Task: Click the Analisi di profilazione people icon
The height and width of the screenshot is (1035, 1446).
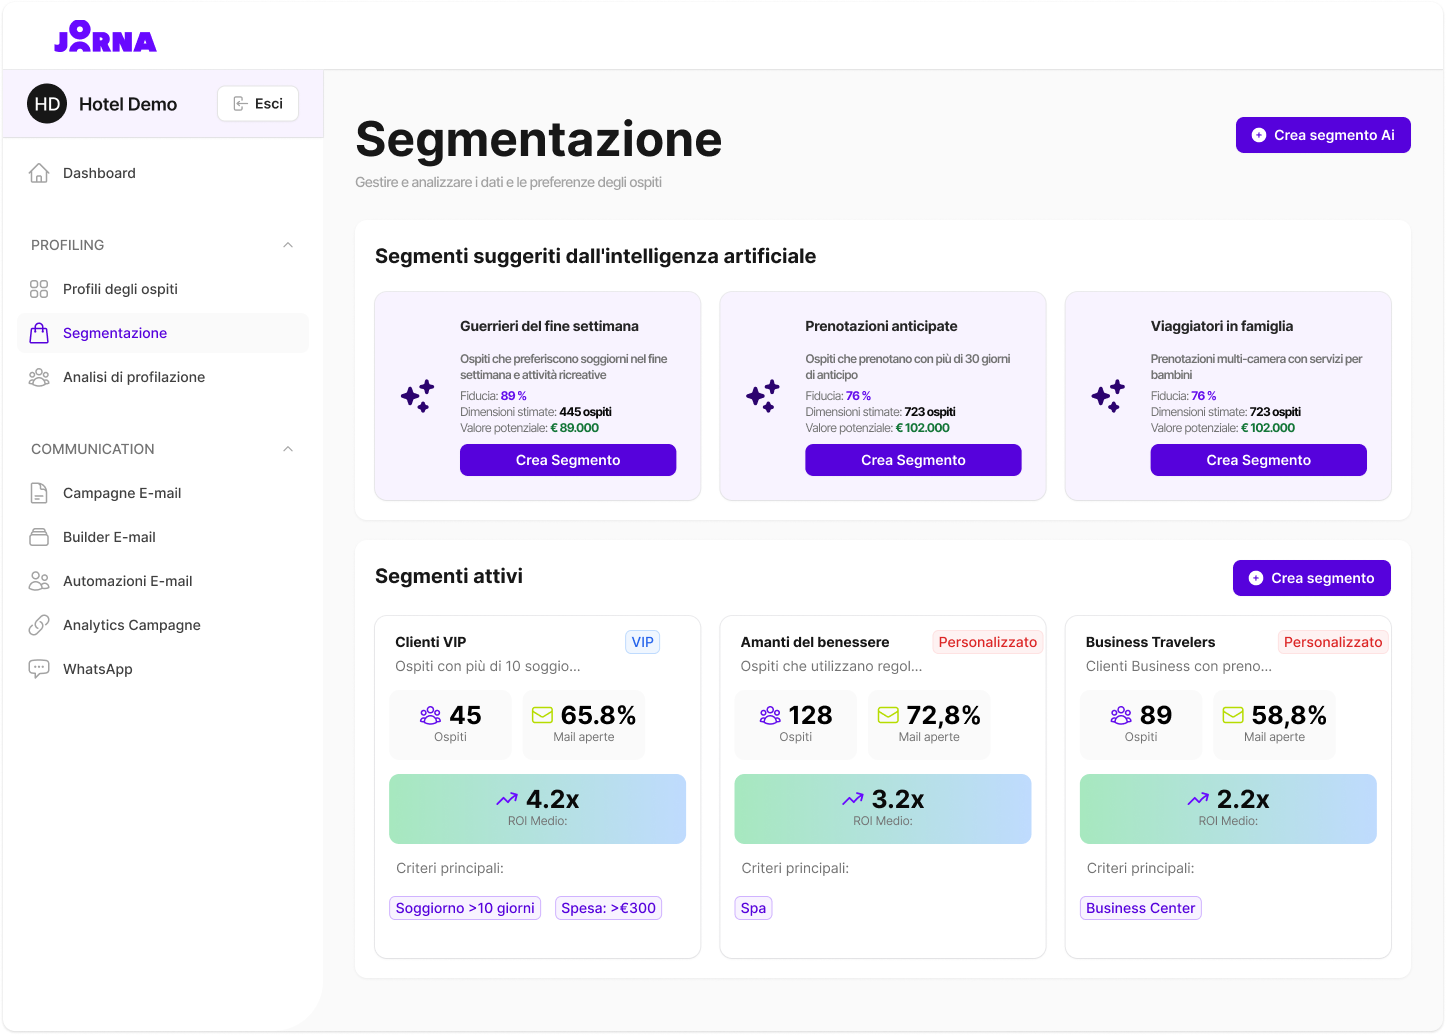Action: (39, 377)
